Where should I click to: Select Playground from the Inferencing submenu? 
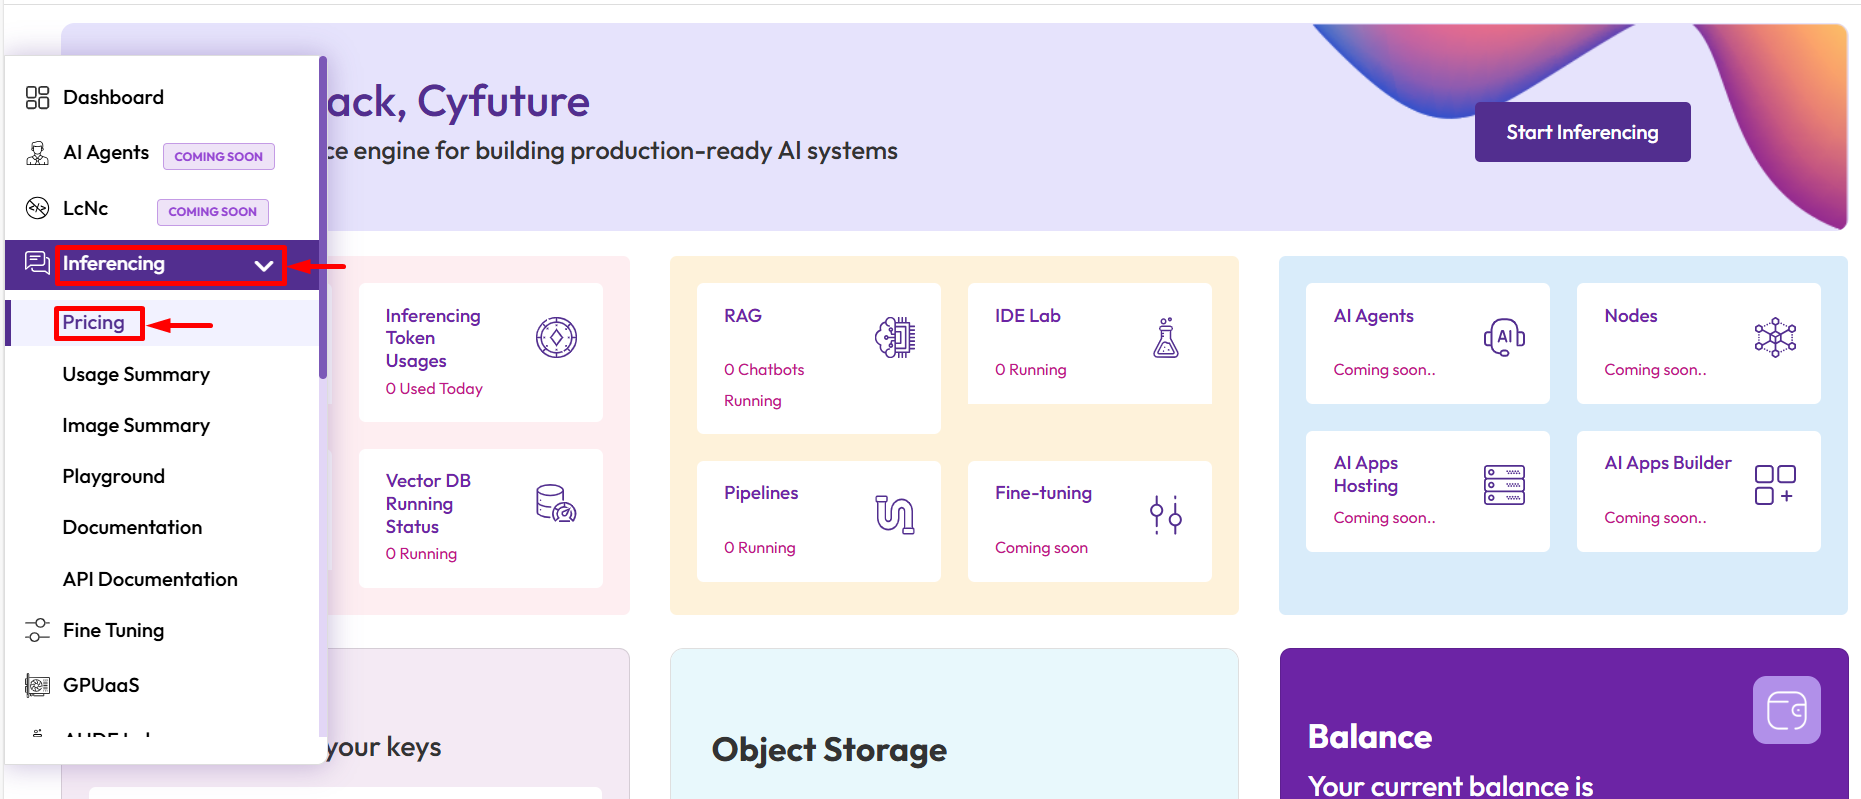[x=114, y=476]
